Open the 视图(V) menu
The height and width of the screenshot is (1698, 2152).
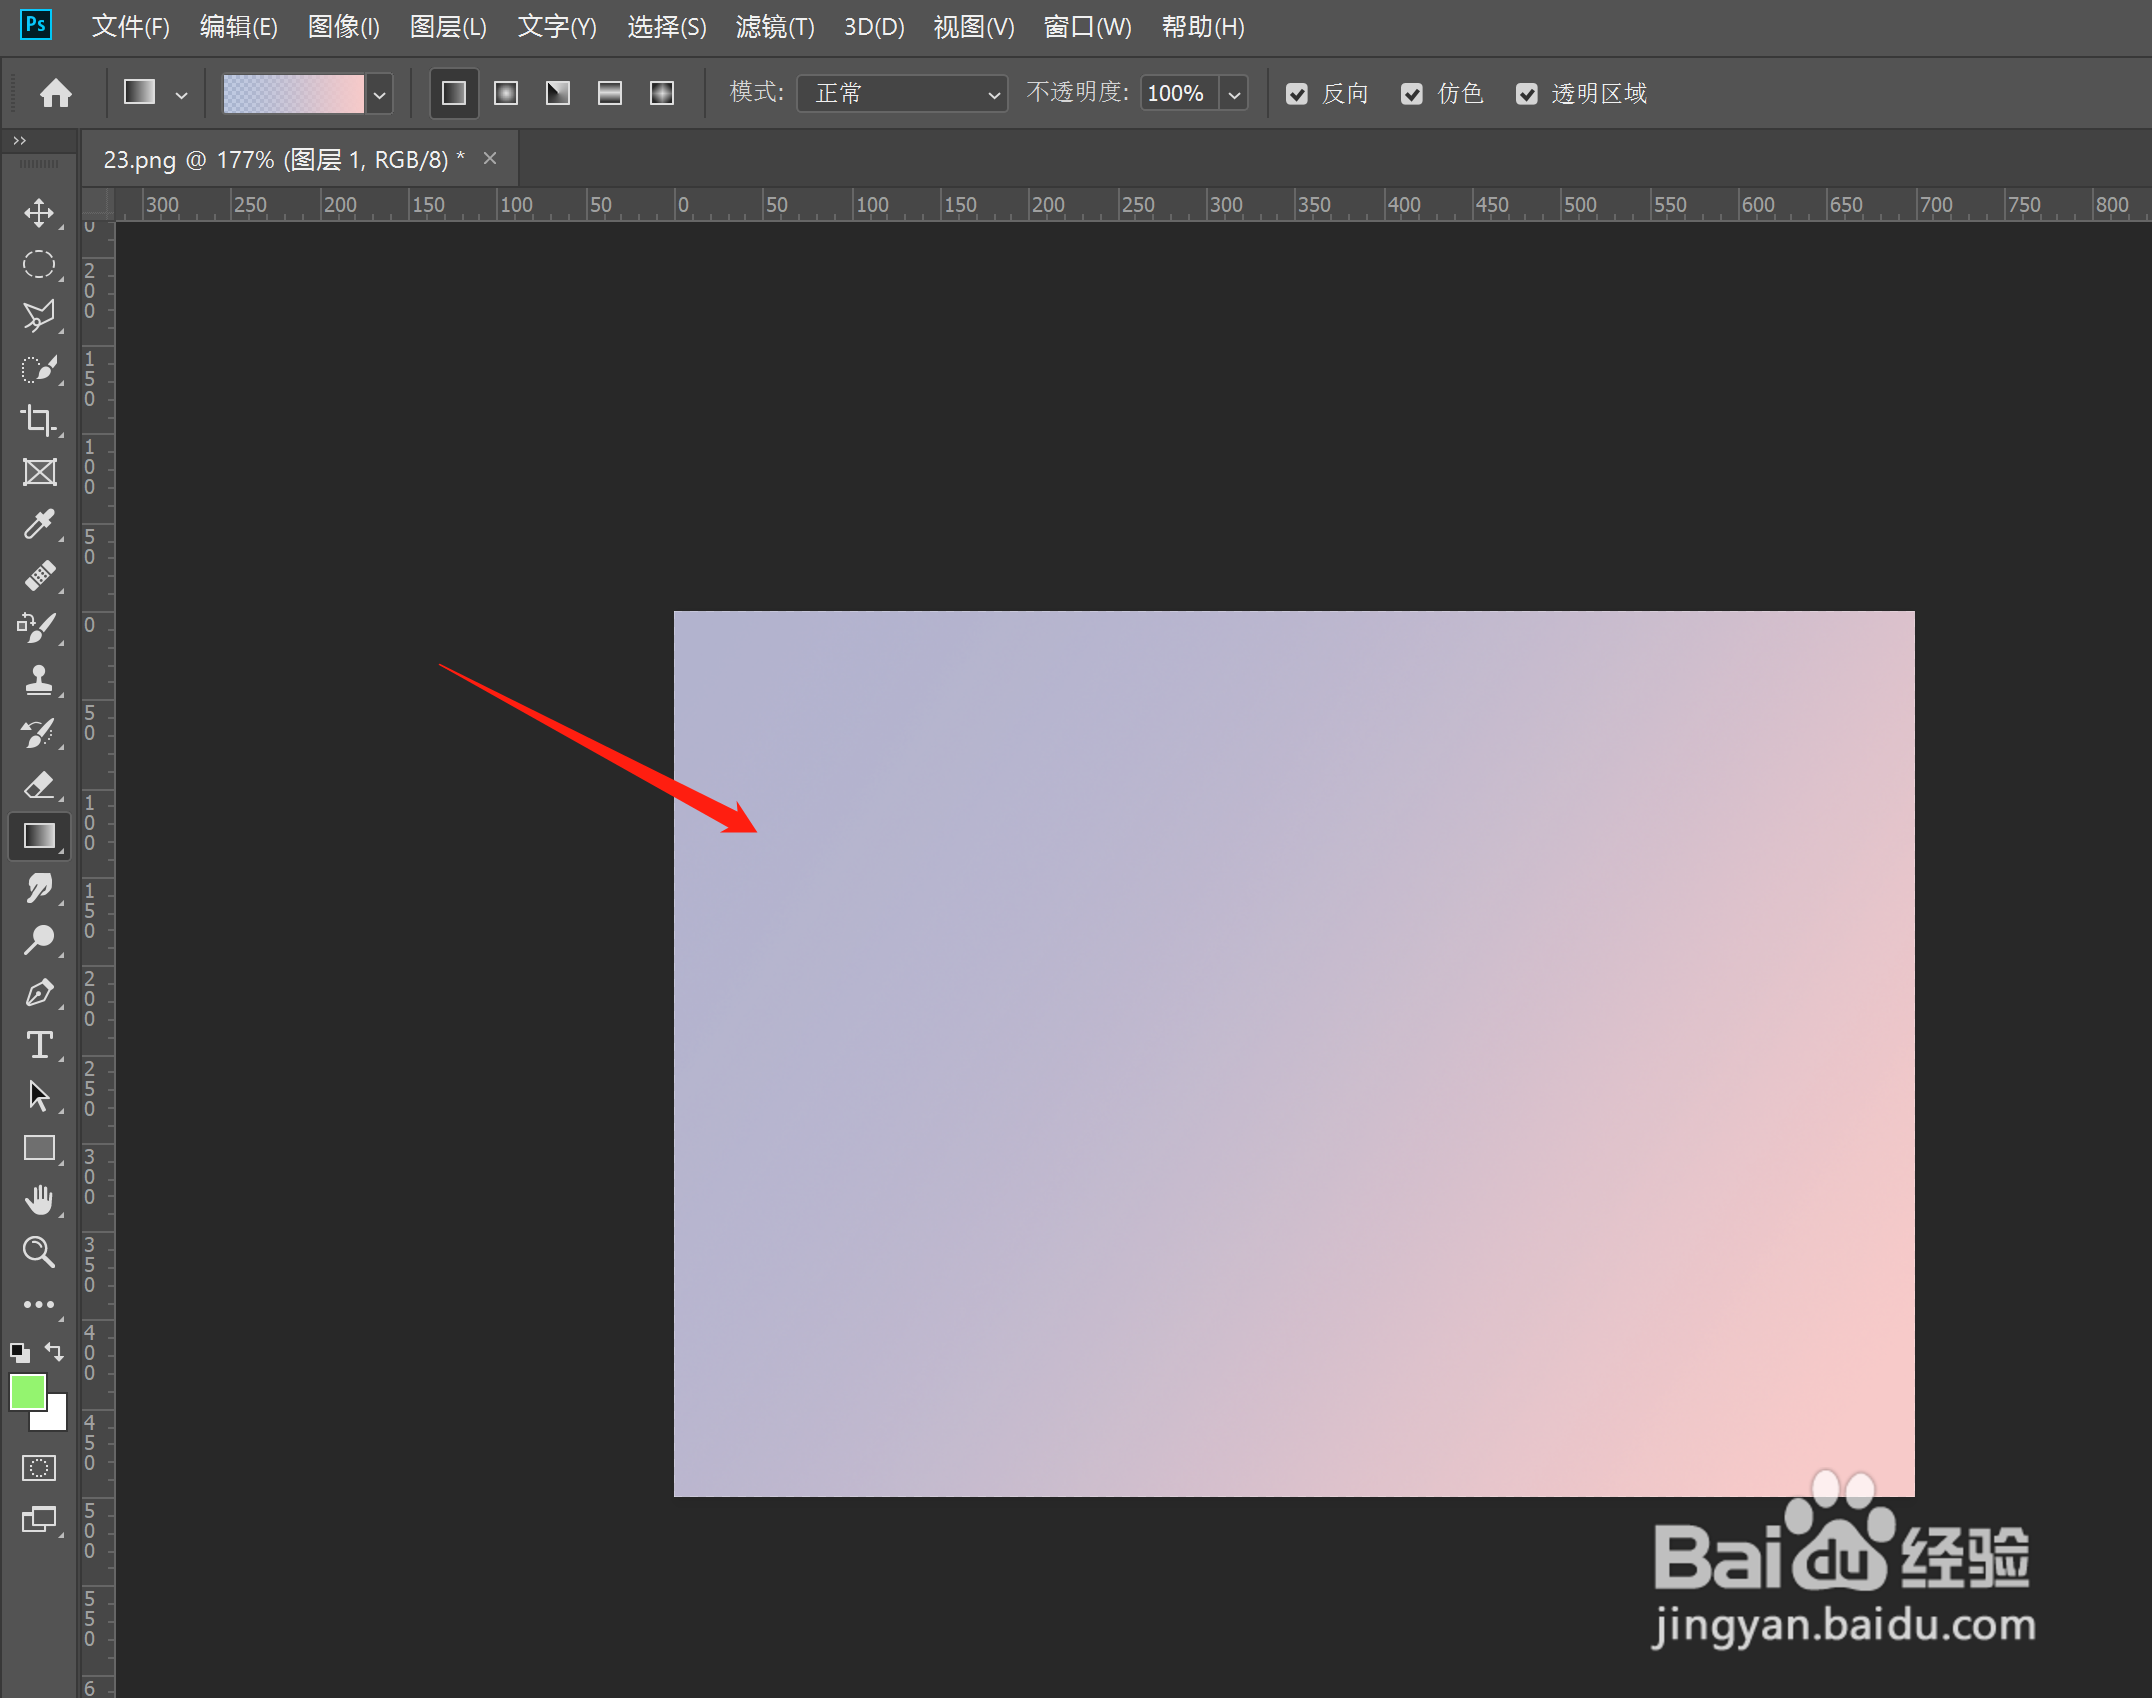coord(974,27)
